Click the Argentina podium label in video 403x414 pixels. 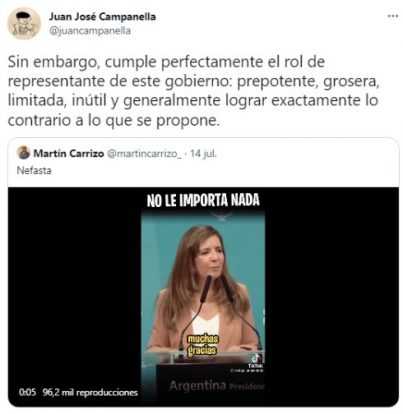click(x=197, y=386)
